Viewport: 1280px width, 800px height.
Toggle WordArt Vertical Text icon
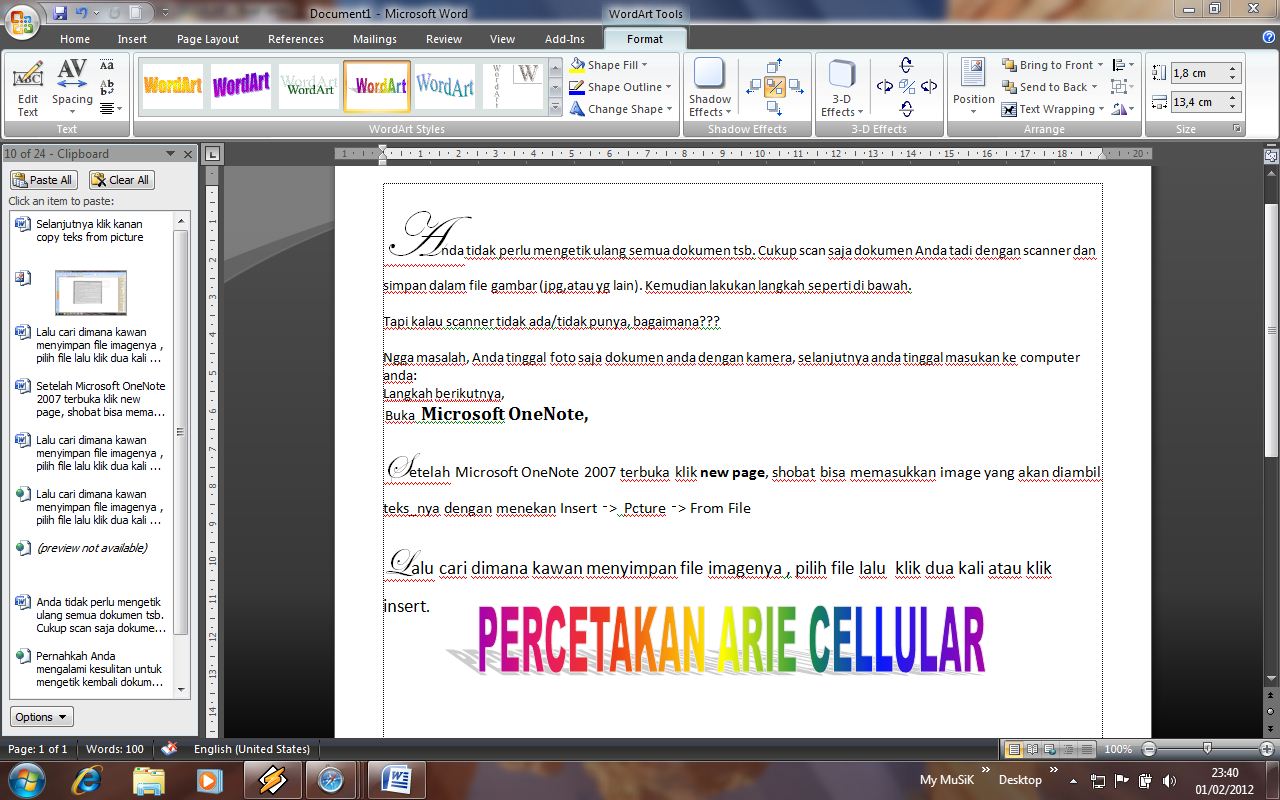[x=108, y=87]
